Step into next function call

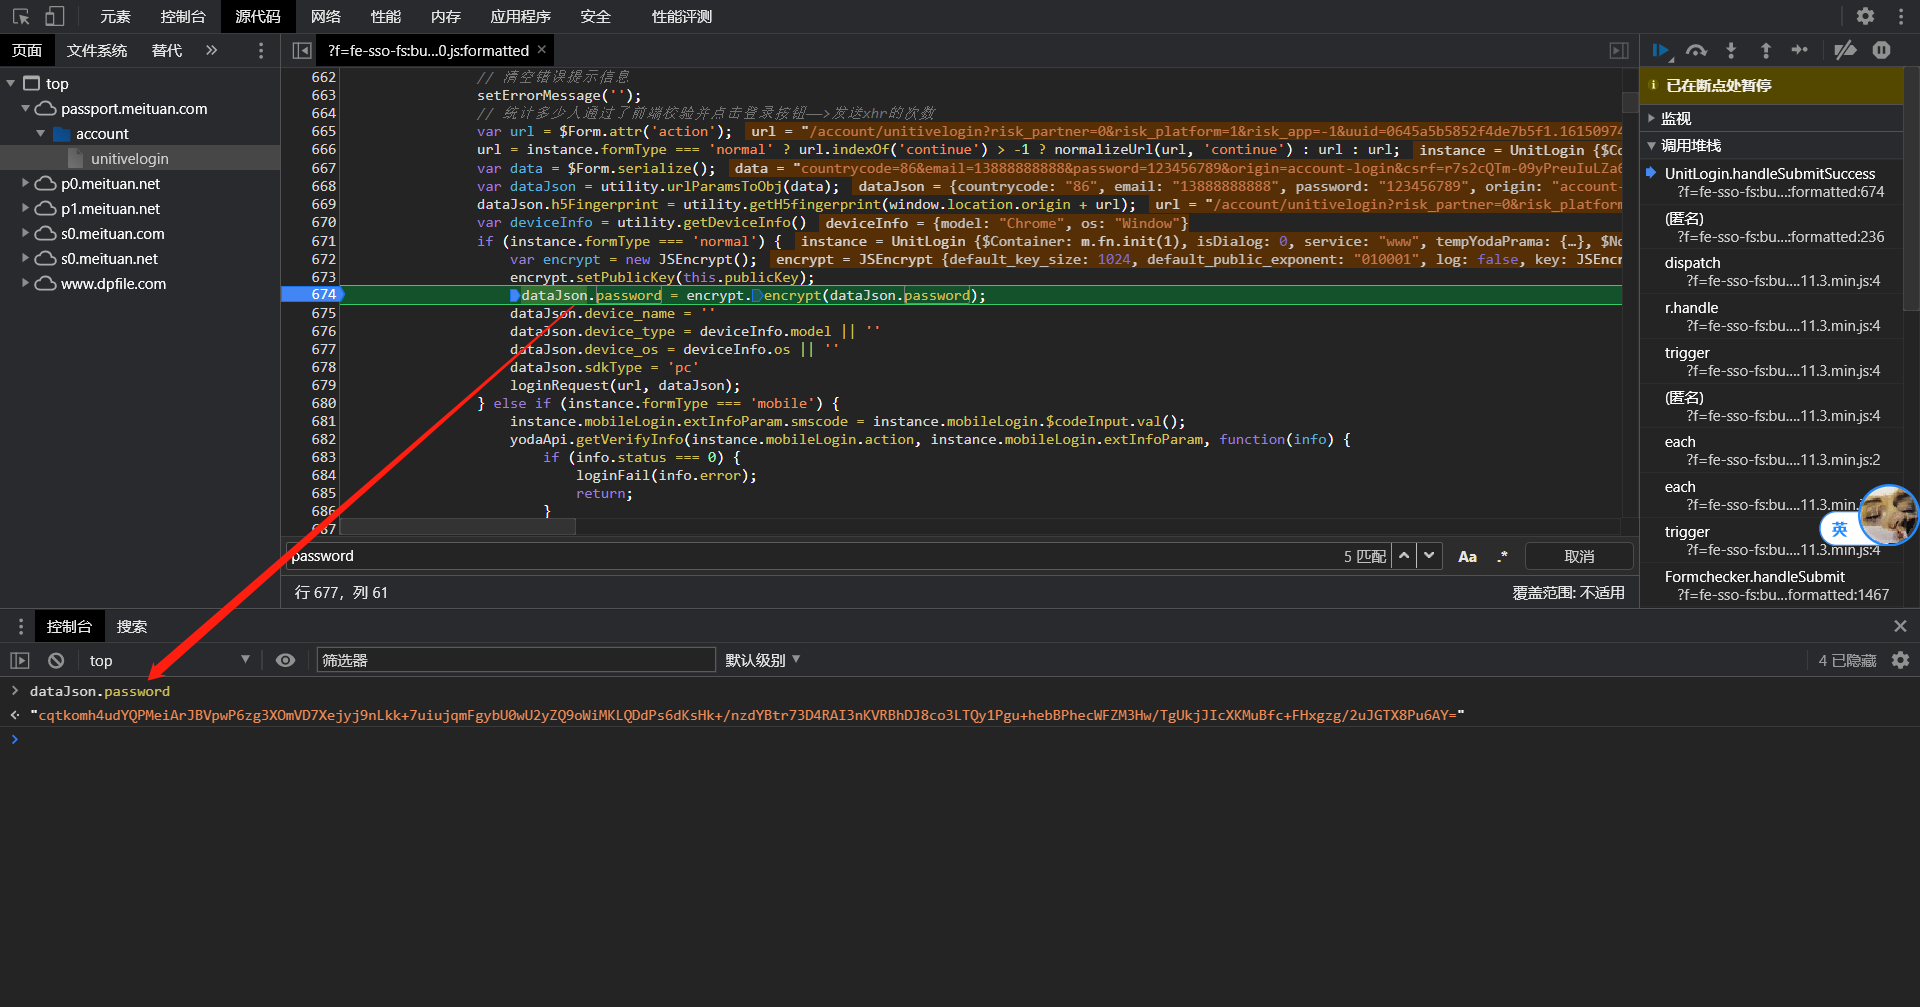pyautogui.click(x=1731, y=50)
